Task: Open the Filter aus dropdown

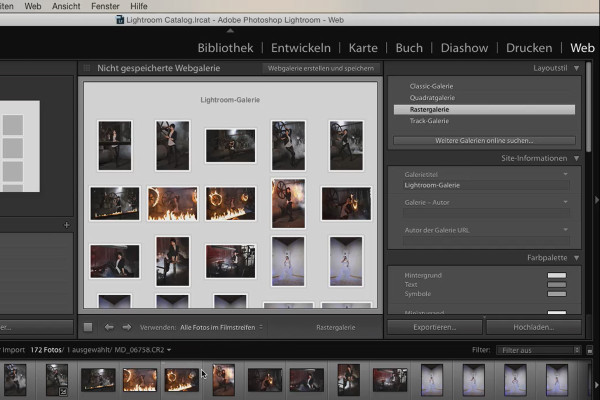Action: 538,350
